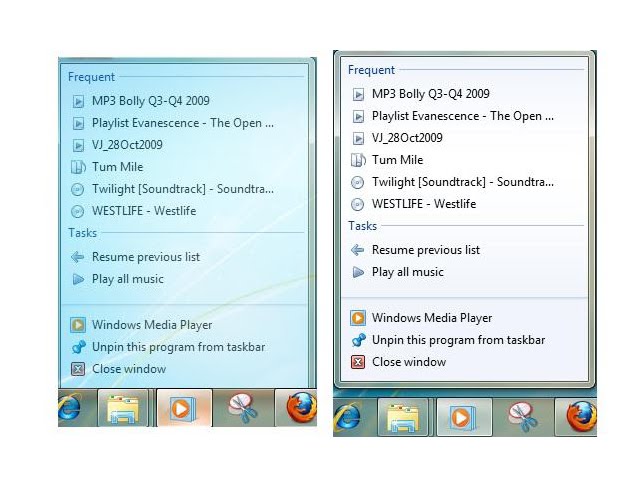This screenshot has height=480, width=640.
Task: Click playlist icon beside VJ_28Oct2009 in left list
Action: pyautogui.click(x=78, y=145)
